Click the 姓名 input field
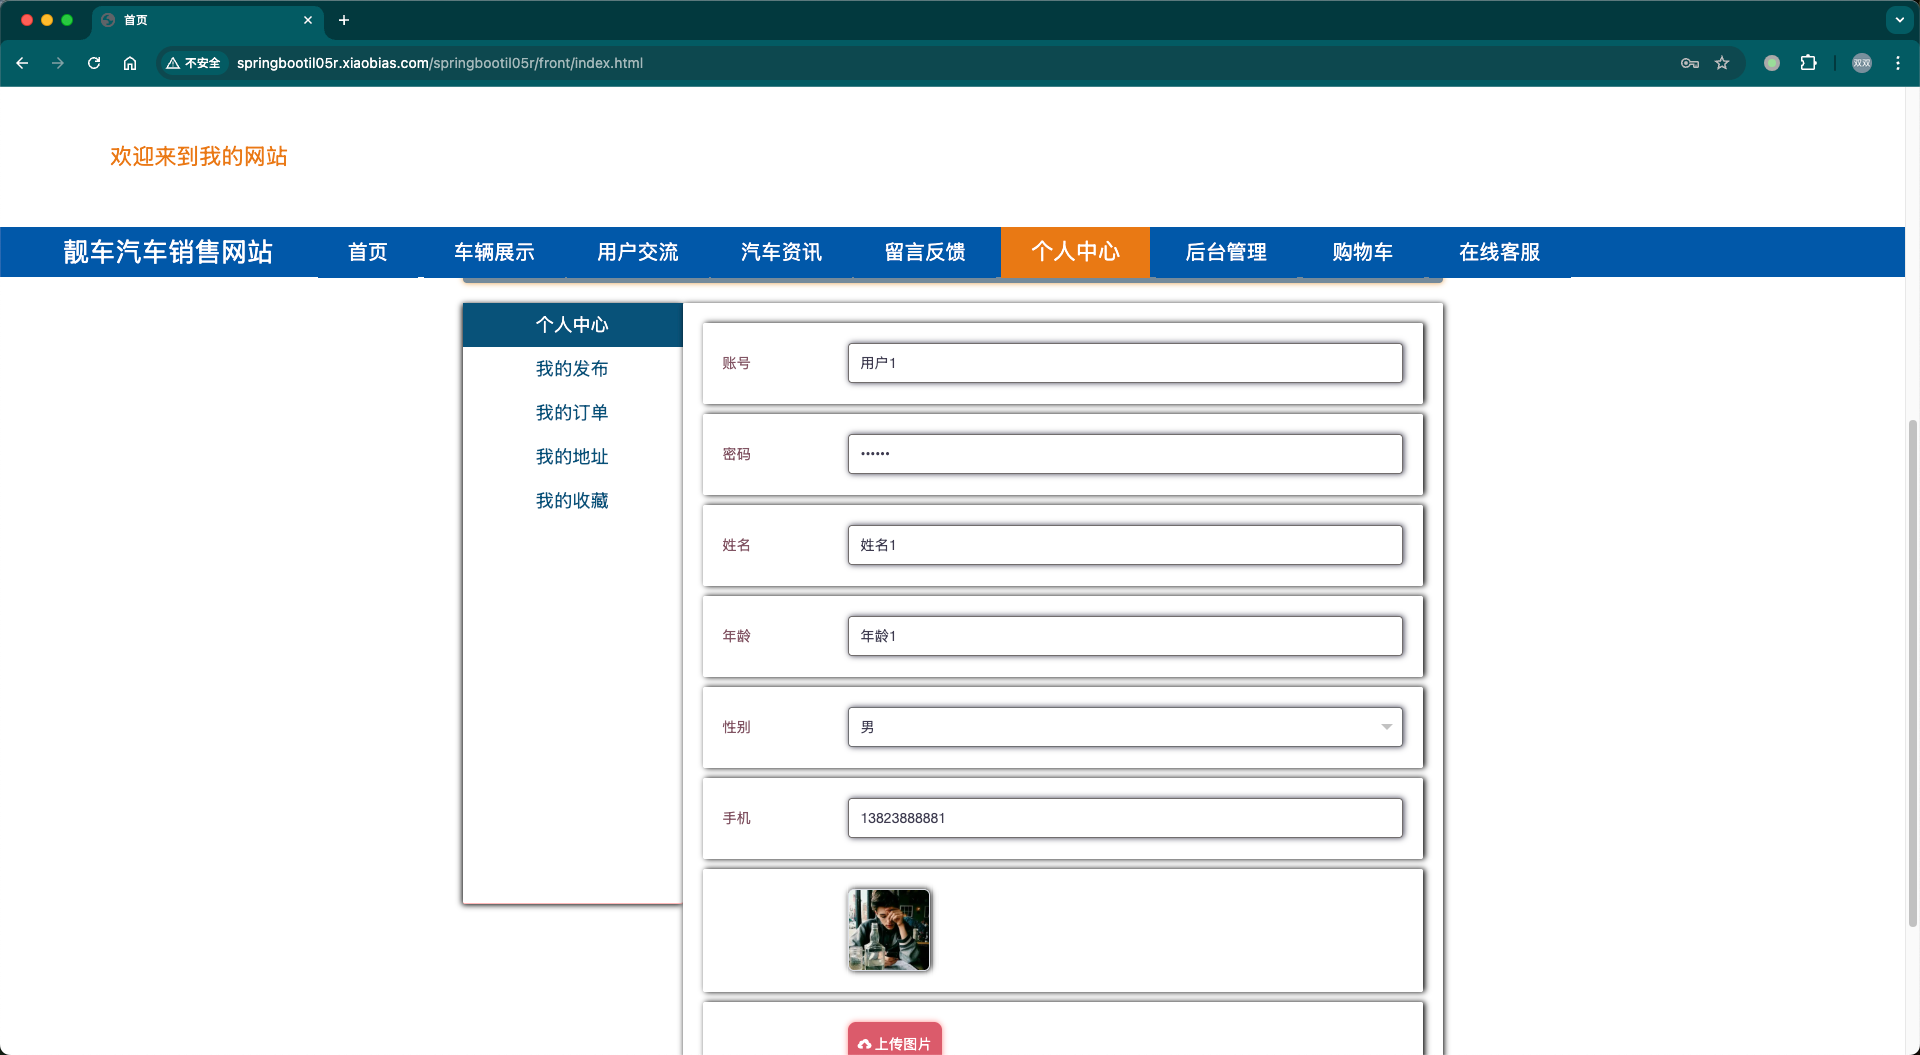Image resolution: width=1920 pixels, height=1055 pixels. pos(1125,545)
